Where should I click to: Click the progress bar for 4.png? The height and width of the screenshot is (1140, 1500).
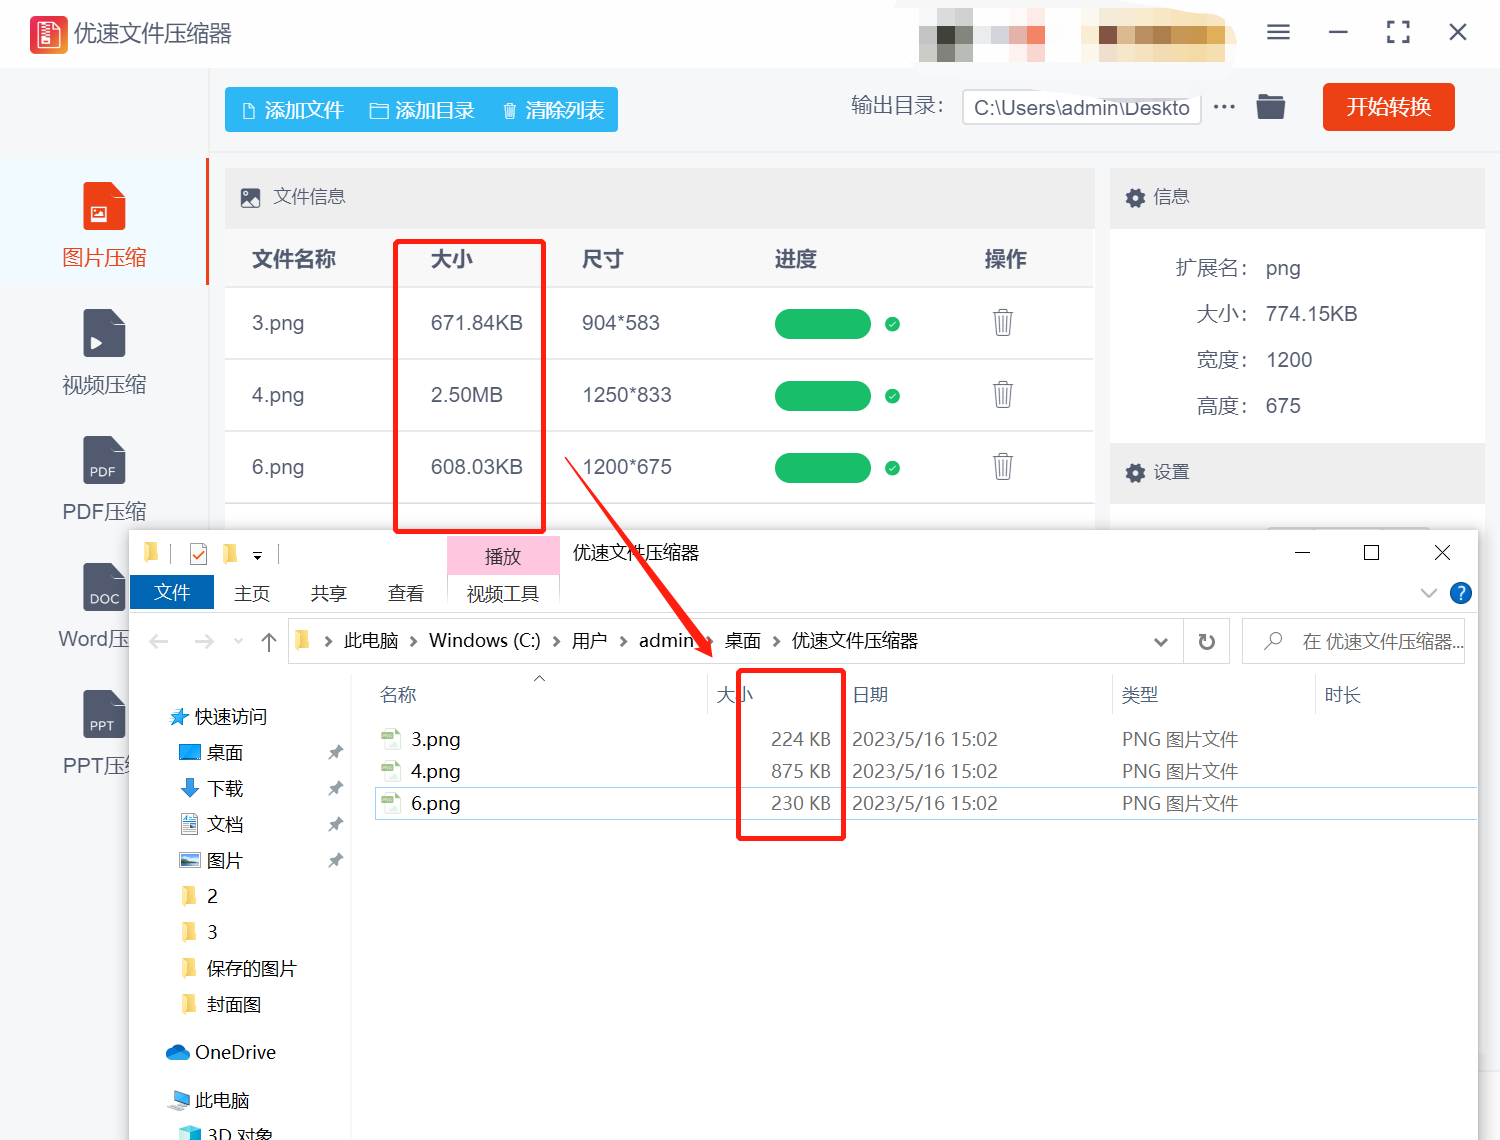click(x=823, y=396)
